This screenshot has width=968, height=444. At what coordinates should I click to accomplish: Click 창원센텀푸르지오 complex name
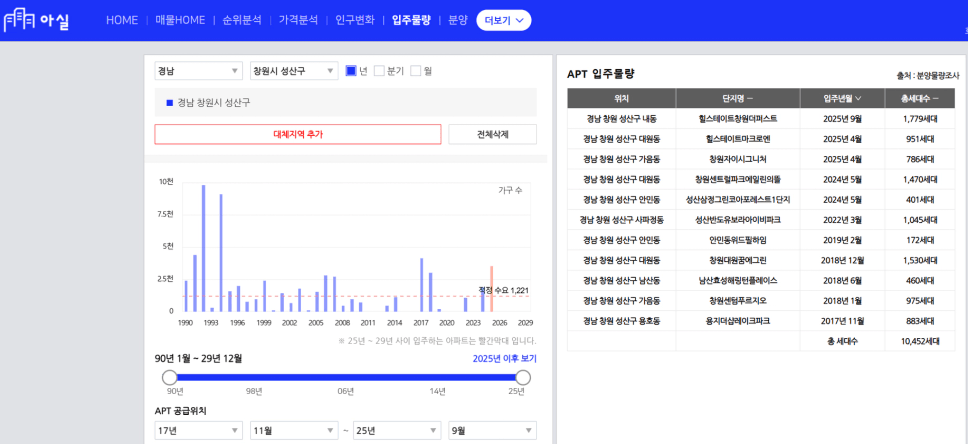coord(738,301)
